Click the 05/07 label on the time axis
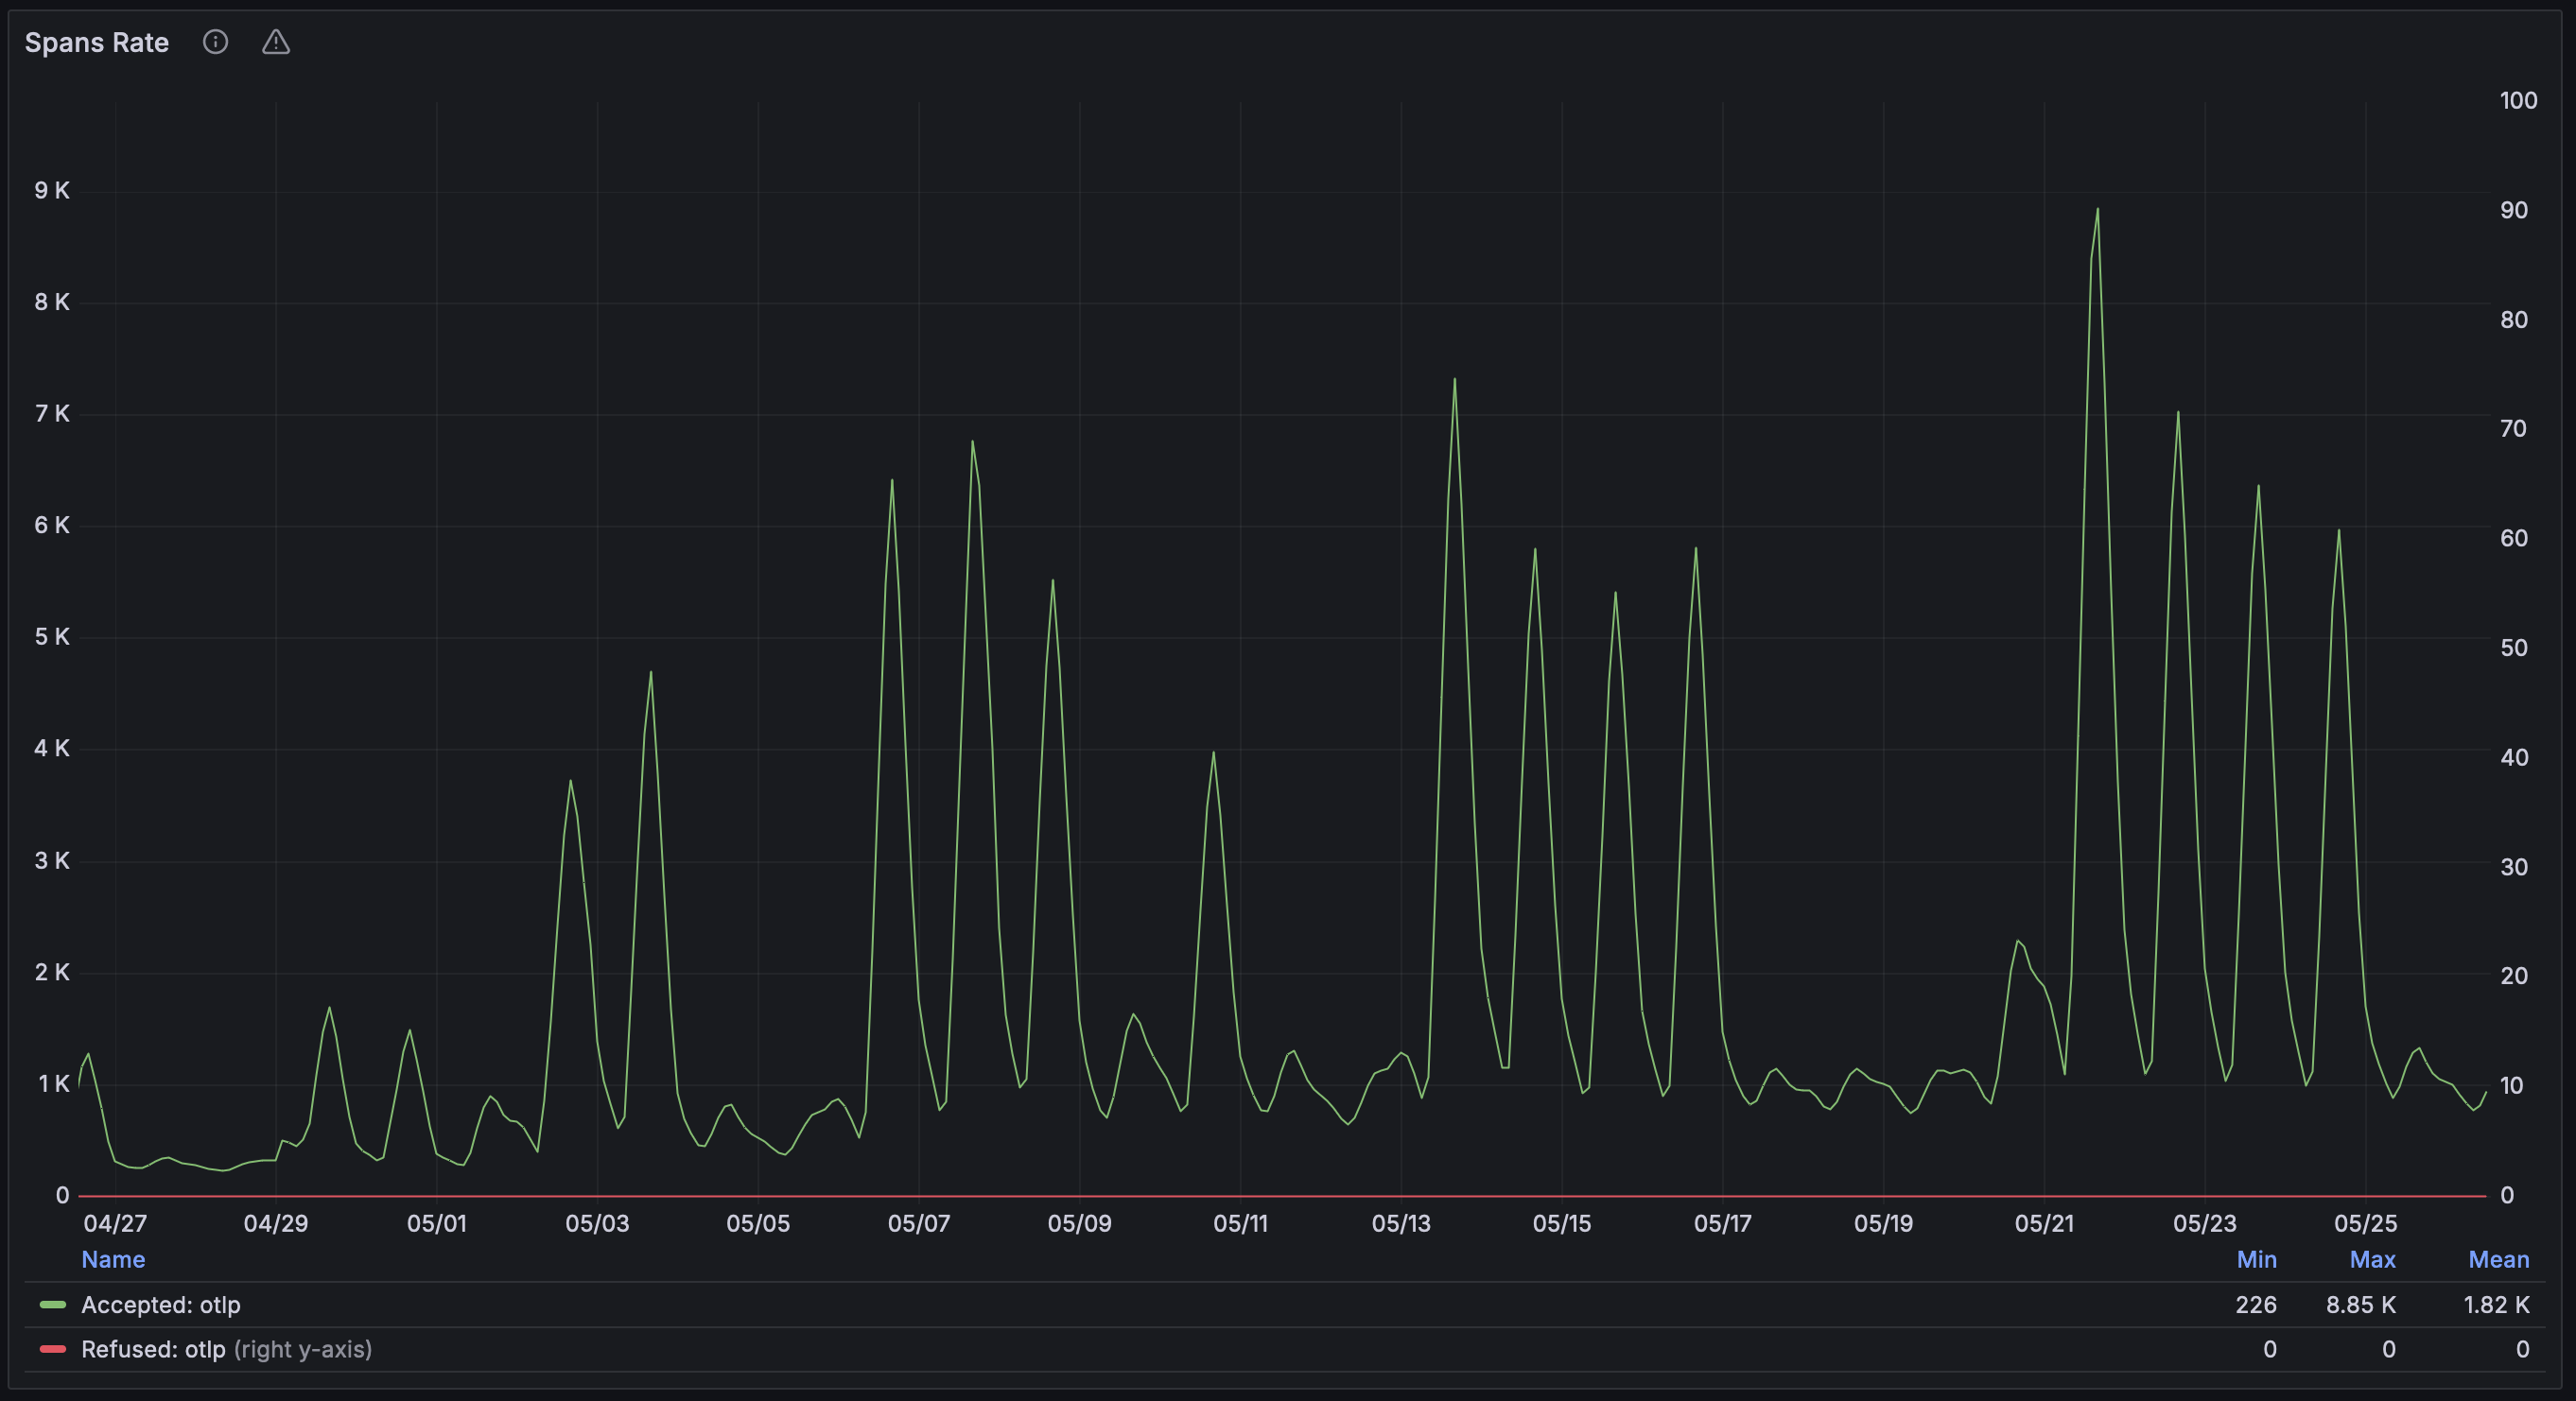The width and height of the screenshot is (2576, 1401). (919, 1224)
